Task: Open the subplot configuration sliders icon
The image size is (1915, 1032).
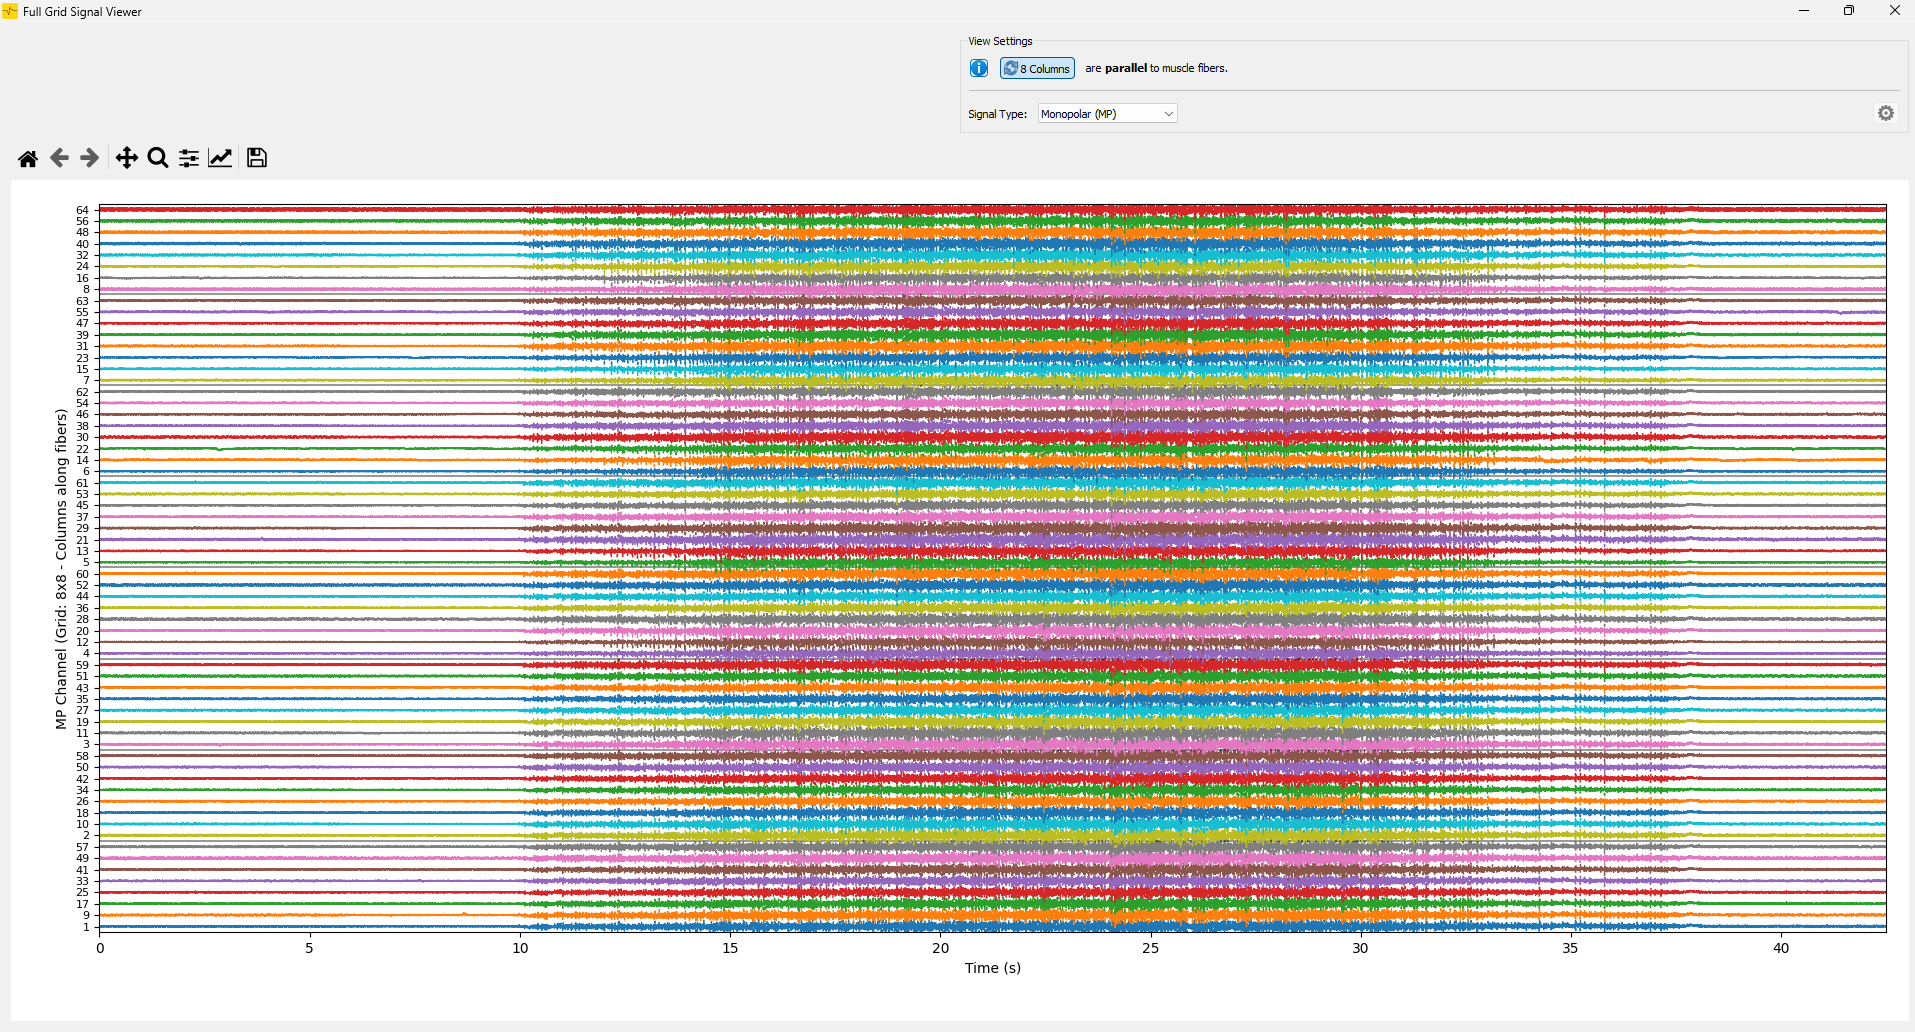Action: [x=188, y=157]
